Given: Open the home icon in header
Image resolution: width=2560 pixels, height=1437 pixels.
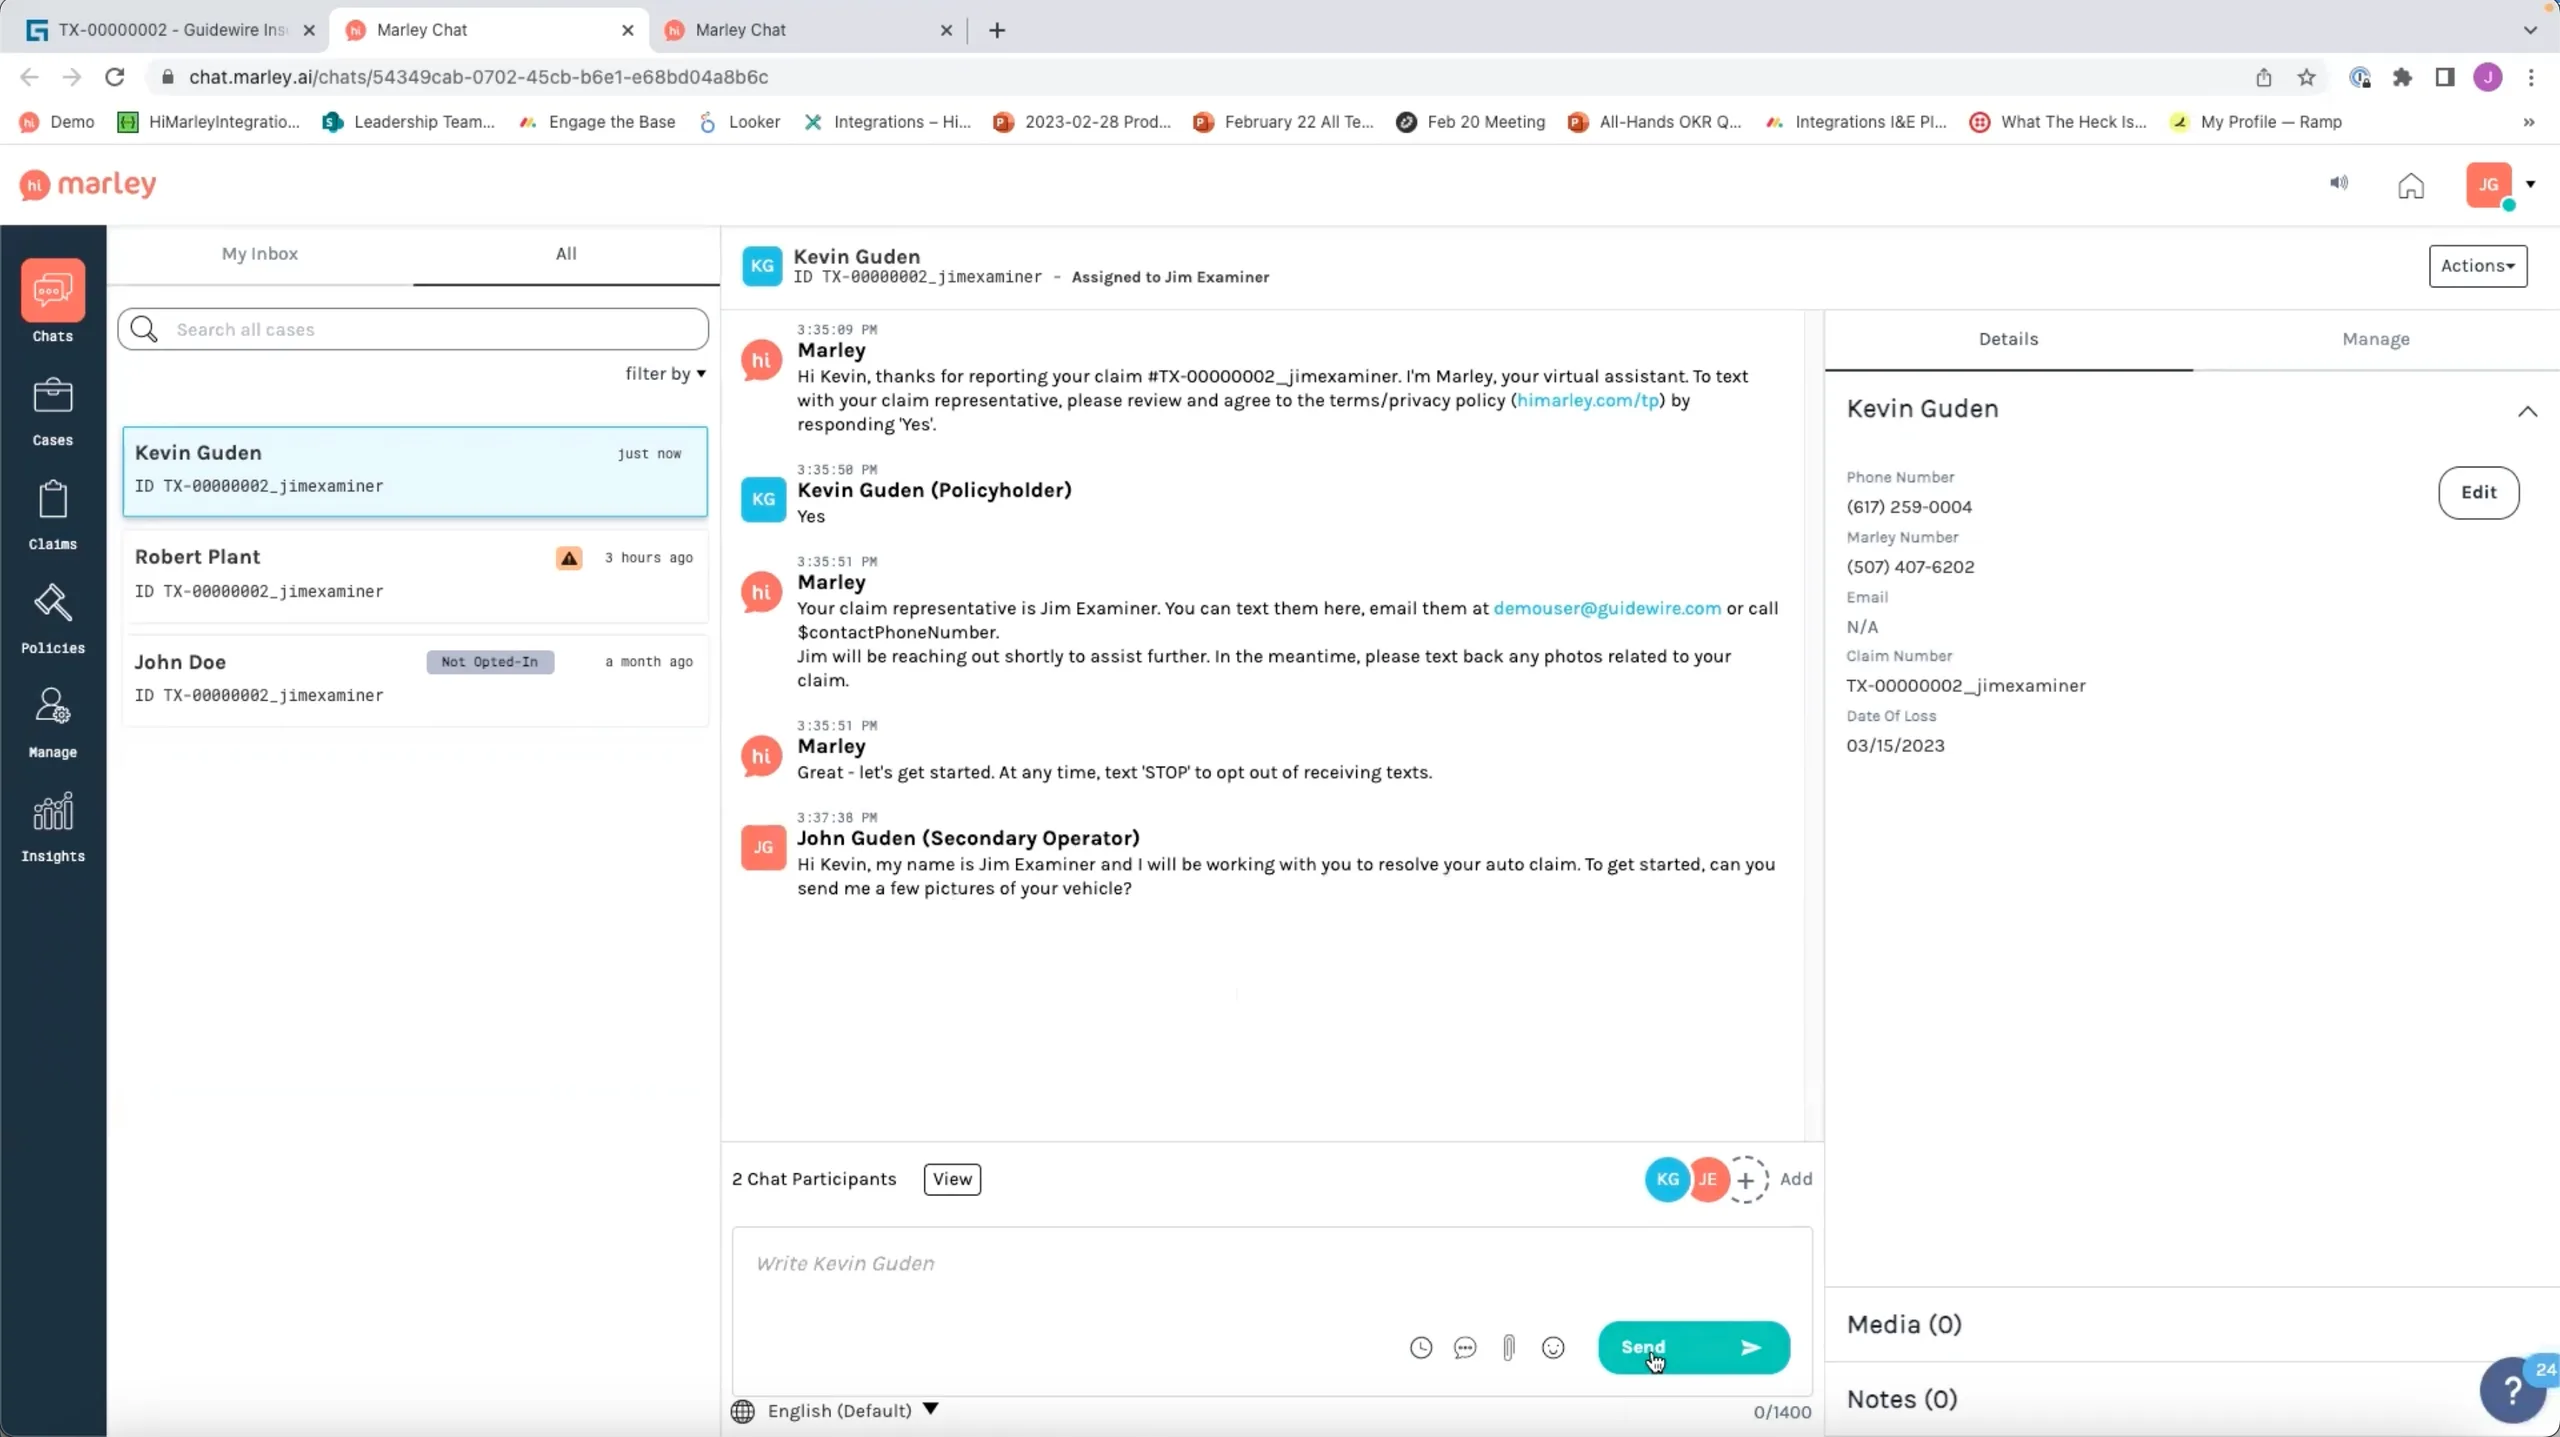Looking at the screenshot, I should click(2411, 185).
